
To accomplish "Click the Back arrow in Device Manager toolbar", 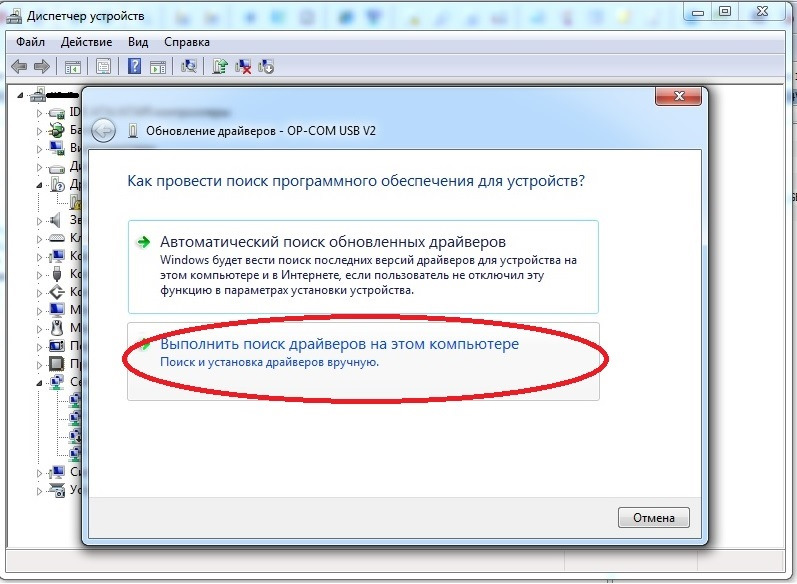I will coord(19,67).
